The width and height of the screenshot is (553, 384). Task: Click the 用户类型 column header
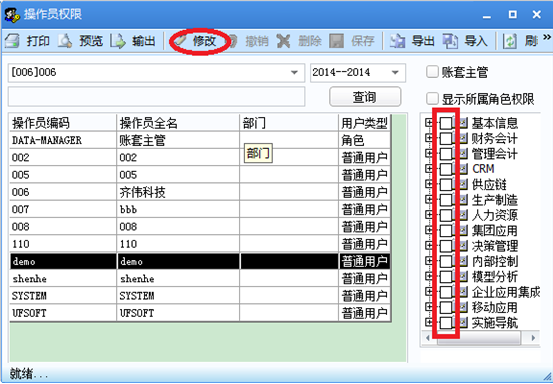point(364,123)
